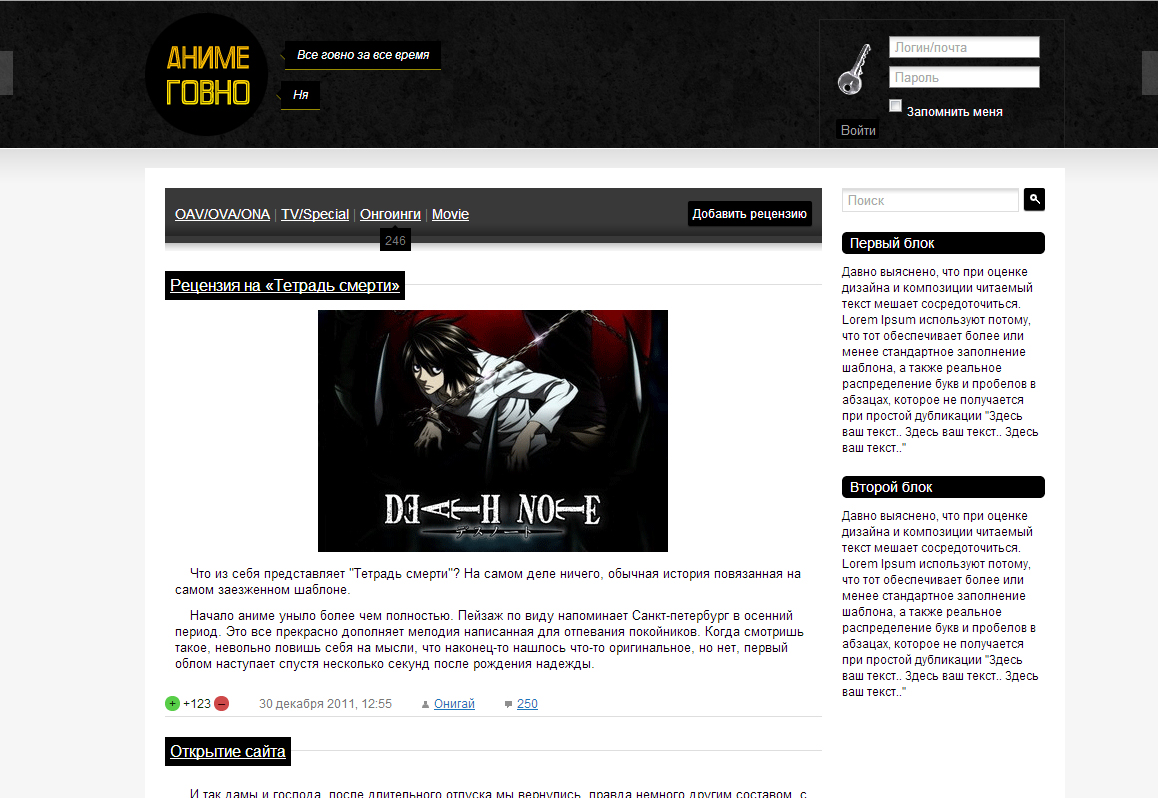The image size is (1158, 798).
Task: Click the Второй блок sidebar heading
Action: coord(943,487)
